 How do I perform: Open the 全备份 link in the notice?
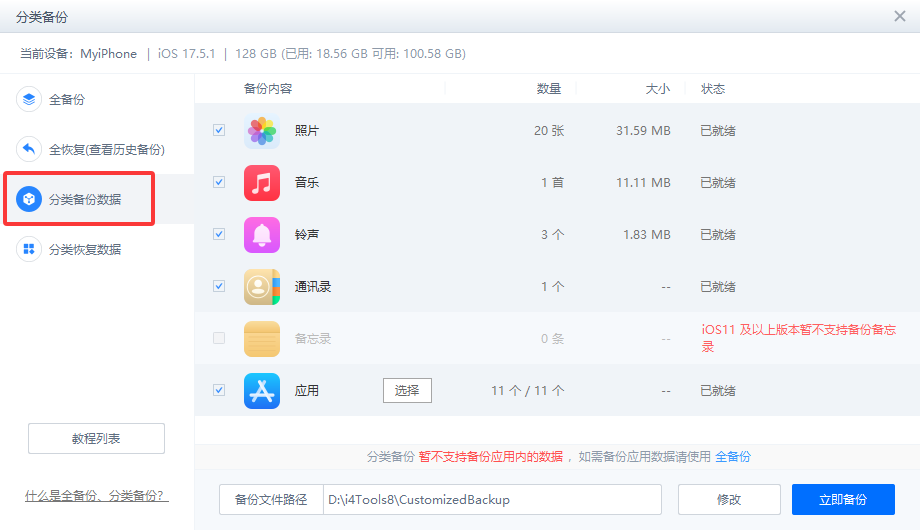click(732, 457)
